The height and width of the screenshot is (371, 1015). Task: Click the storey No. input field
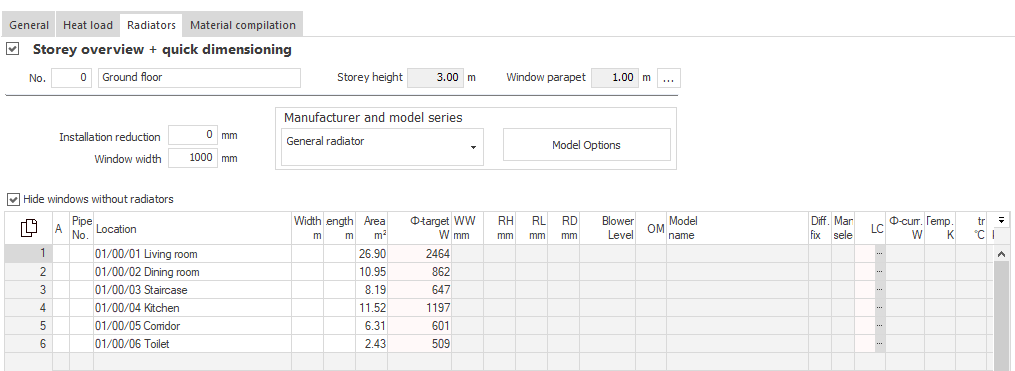click(72, 78)
